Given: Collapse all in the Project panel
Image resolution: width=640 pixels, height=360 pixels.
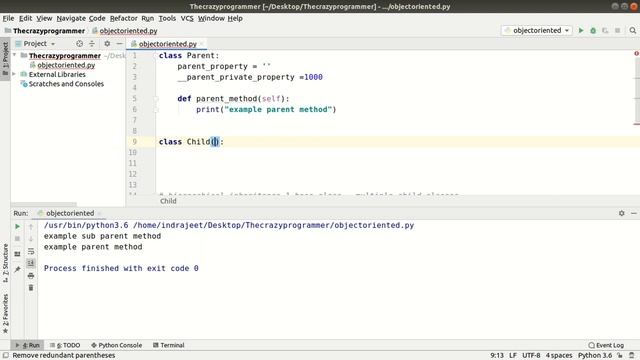Looking at the screenshot, I should click(x=92, y=43).
